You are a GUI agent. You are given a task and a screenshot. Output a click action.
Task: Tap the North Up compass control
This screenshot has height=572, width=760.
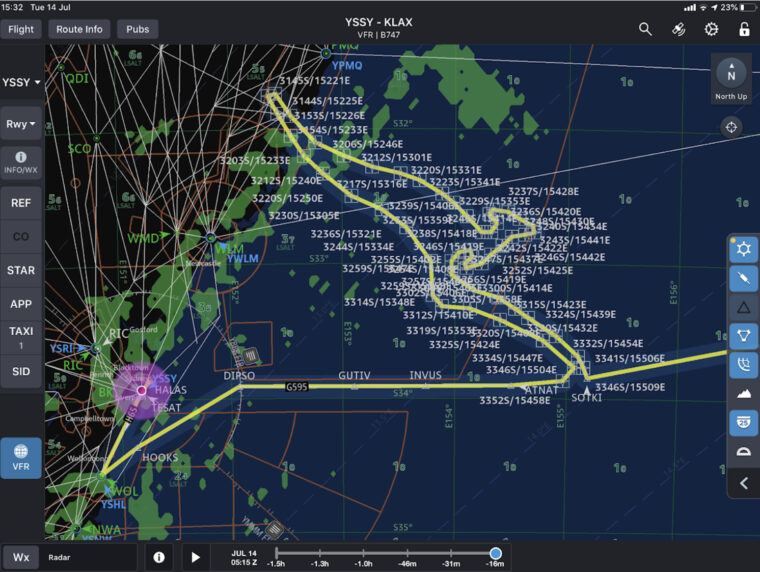[731, 79]
